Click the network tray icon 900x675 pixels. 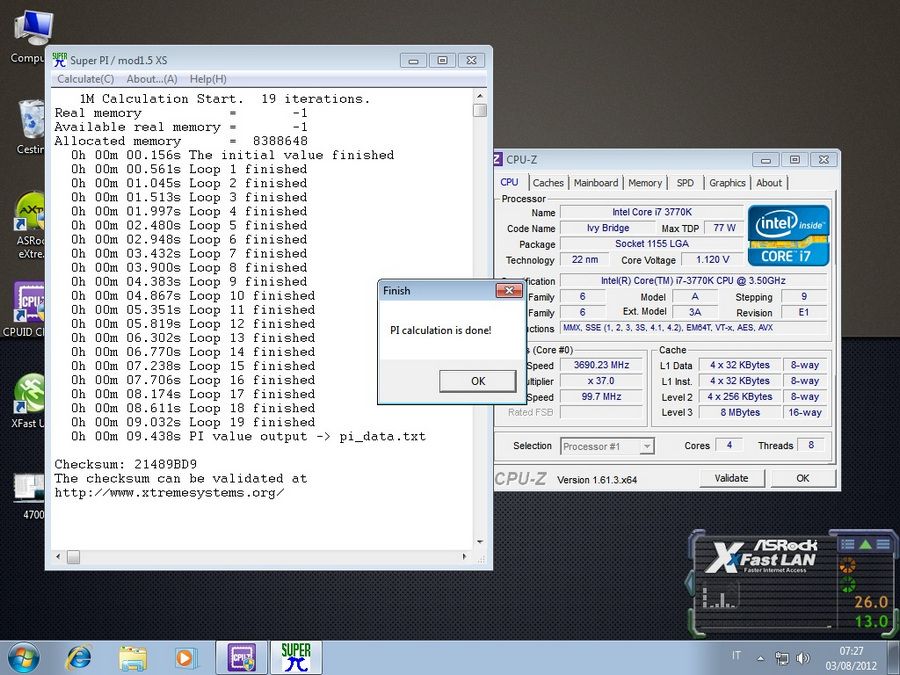782,658
